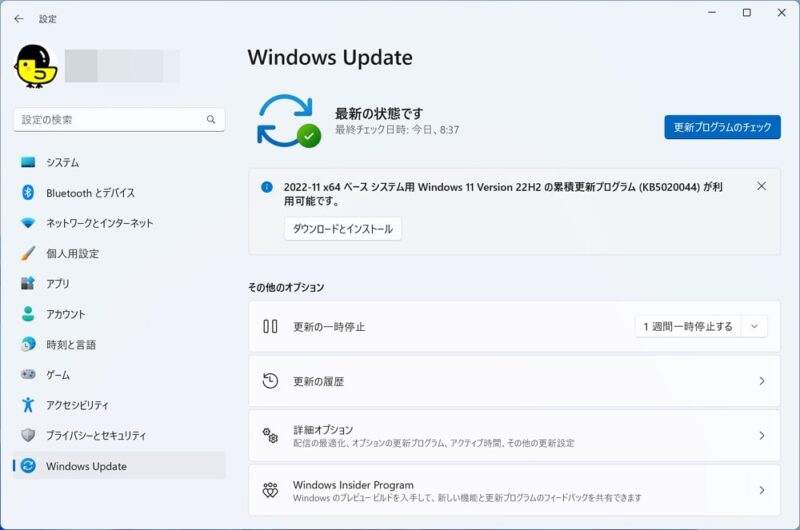This screenshot has height=530, width=800.
Task: Click the network Wi-Fi icon in sidebar
Action: tap(28, 223)
